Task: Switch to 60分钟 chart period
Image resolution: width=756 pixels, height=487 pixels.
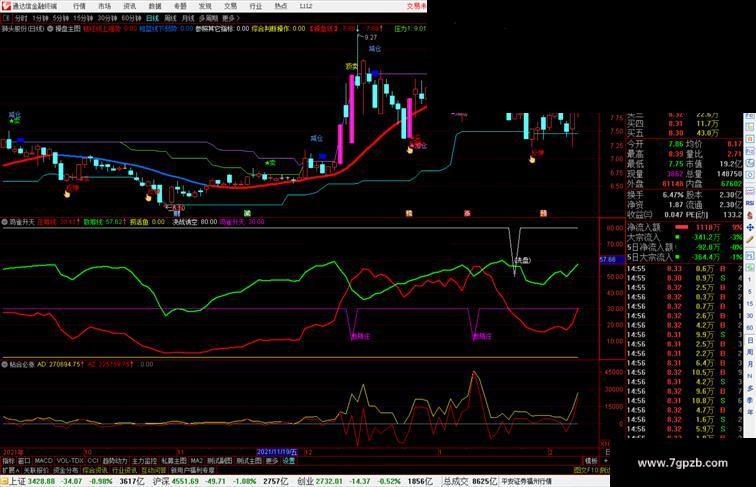Action: [131, 18]
